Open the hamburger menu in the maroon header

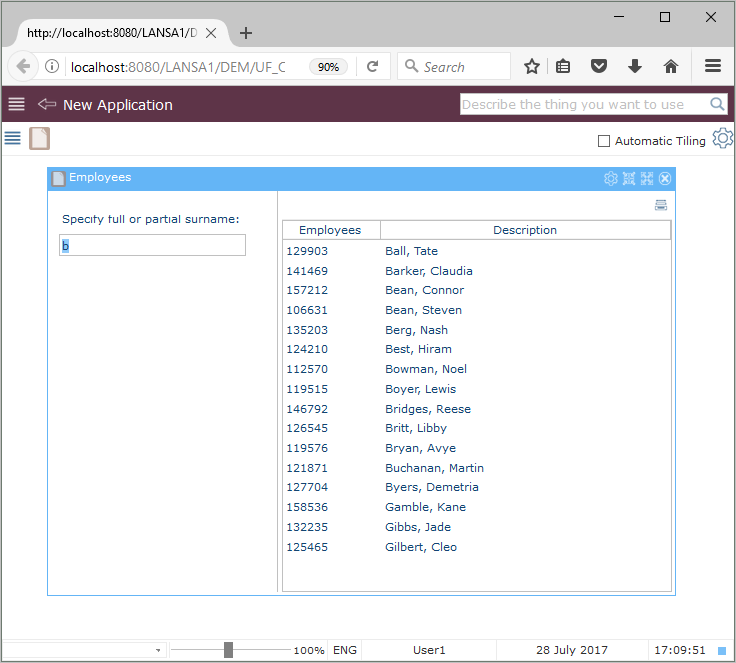(16, 104)
